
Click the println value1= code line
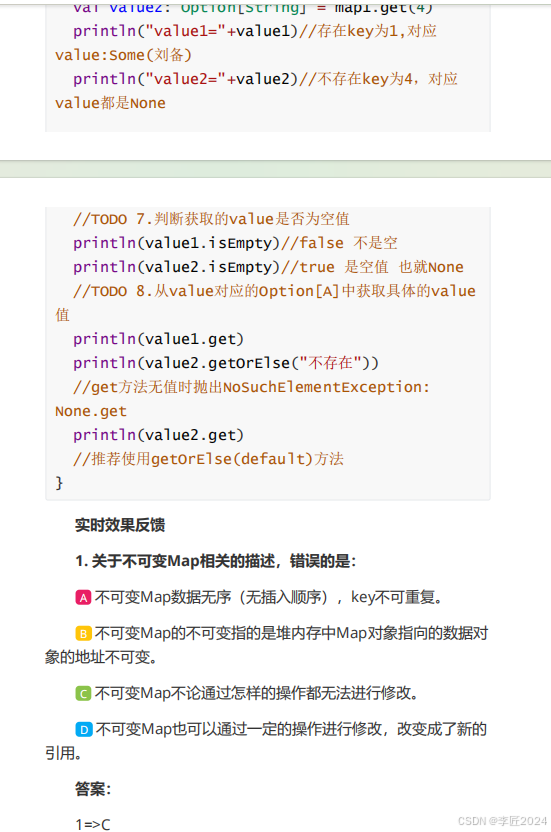tap(246, 43)
